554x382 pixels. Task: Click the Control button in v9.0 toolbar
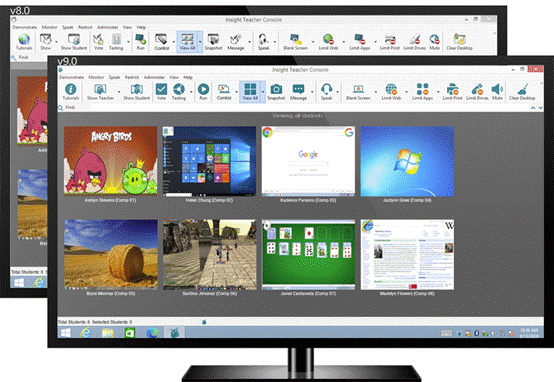(224, 91)
